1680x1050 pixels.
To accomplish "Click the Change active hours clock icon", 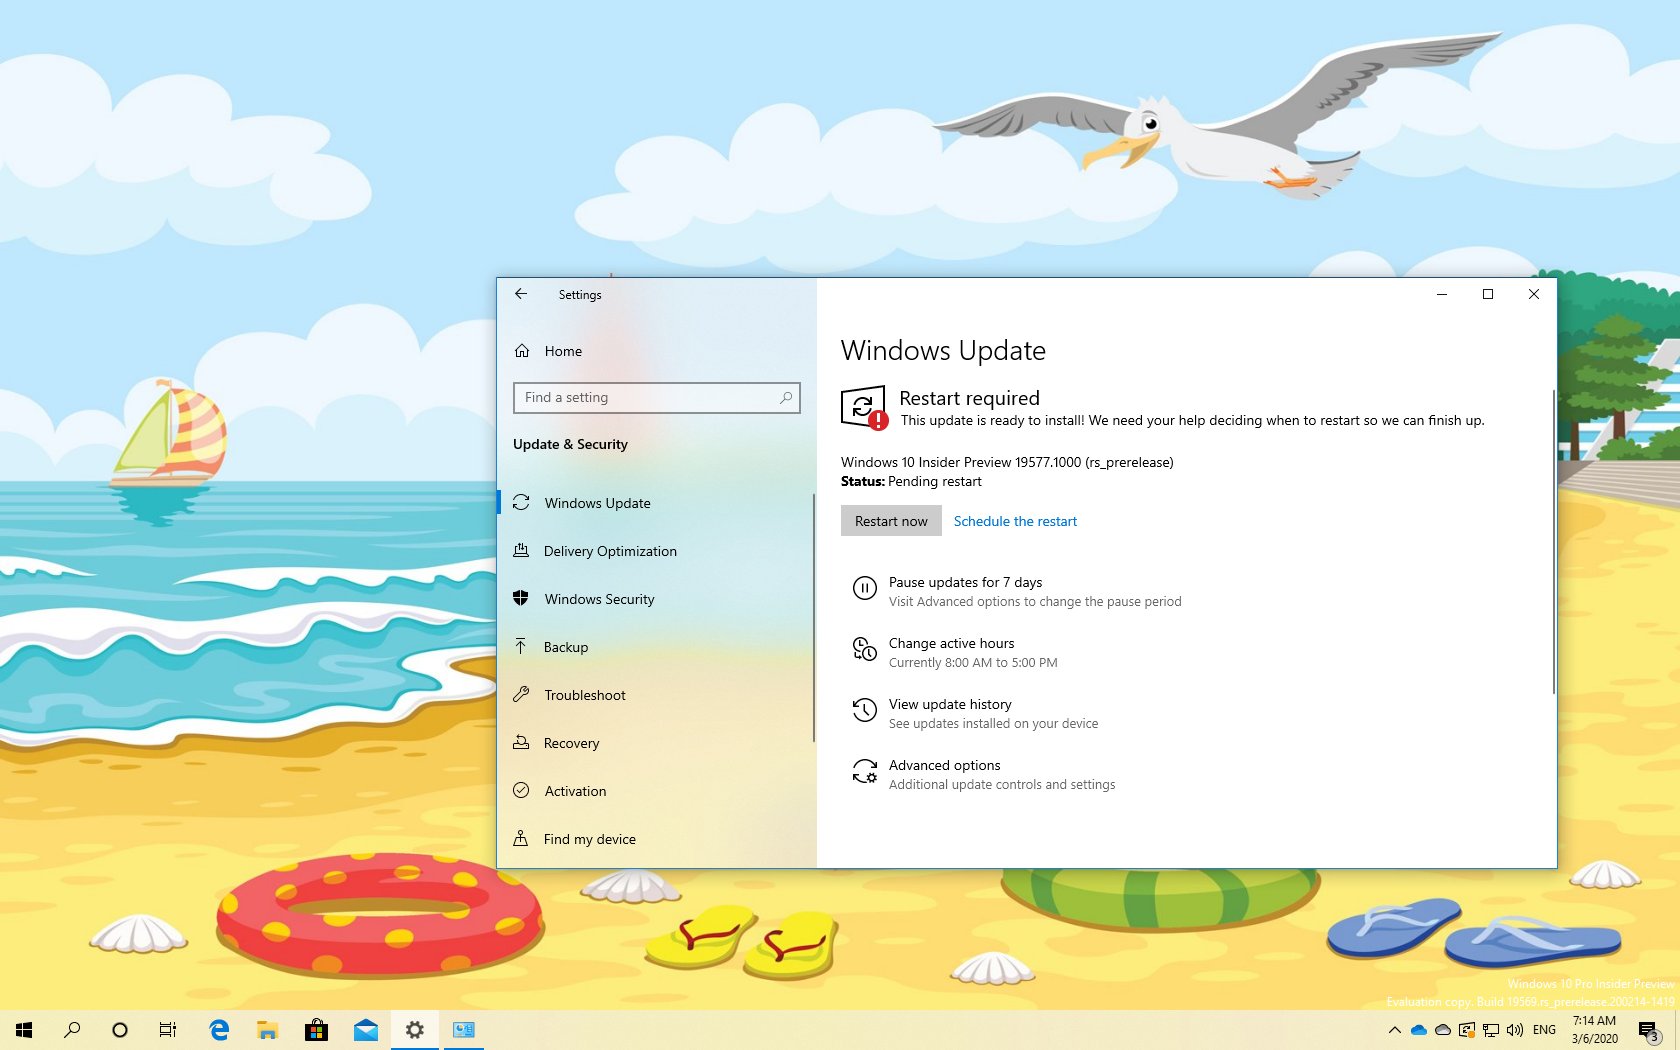I will coord(864,649).
